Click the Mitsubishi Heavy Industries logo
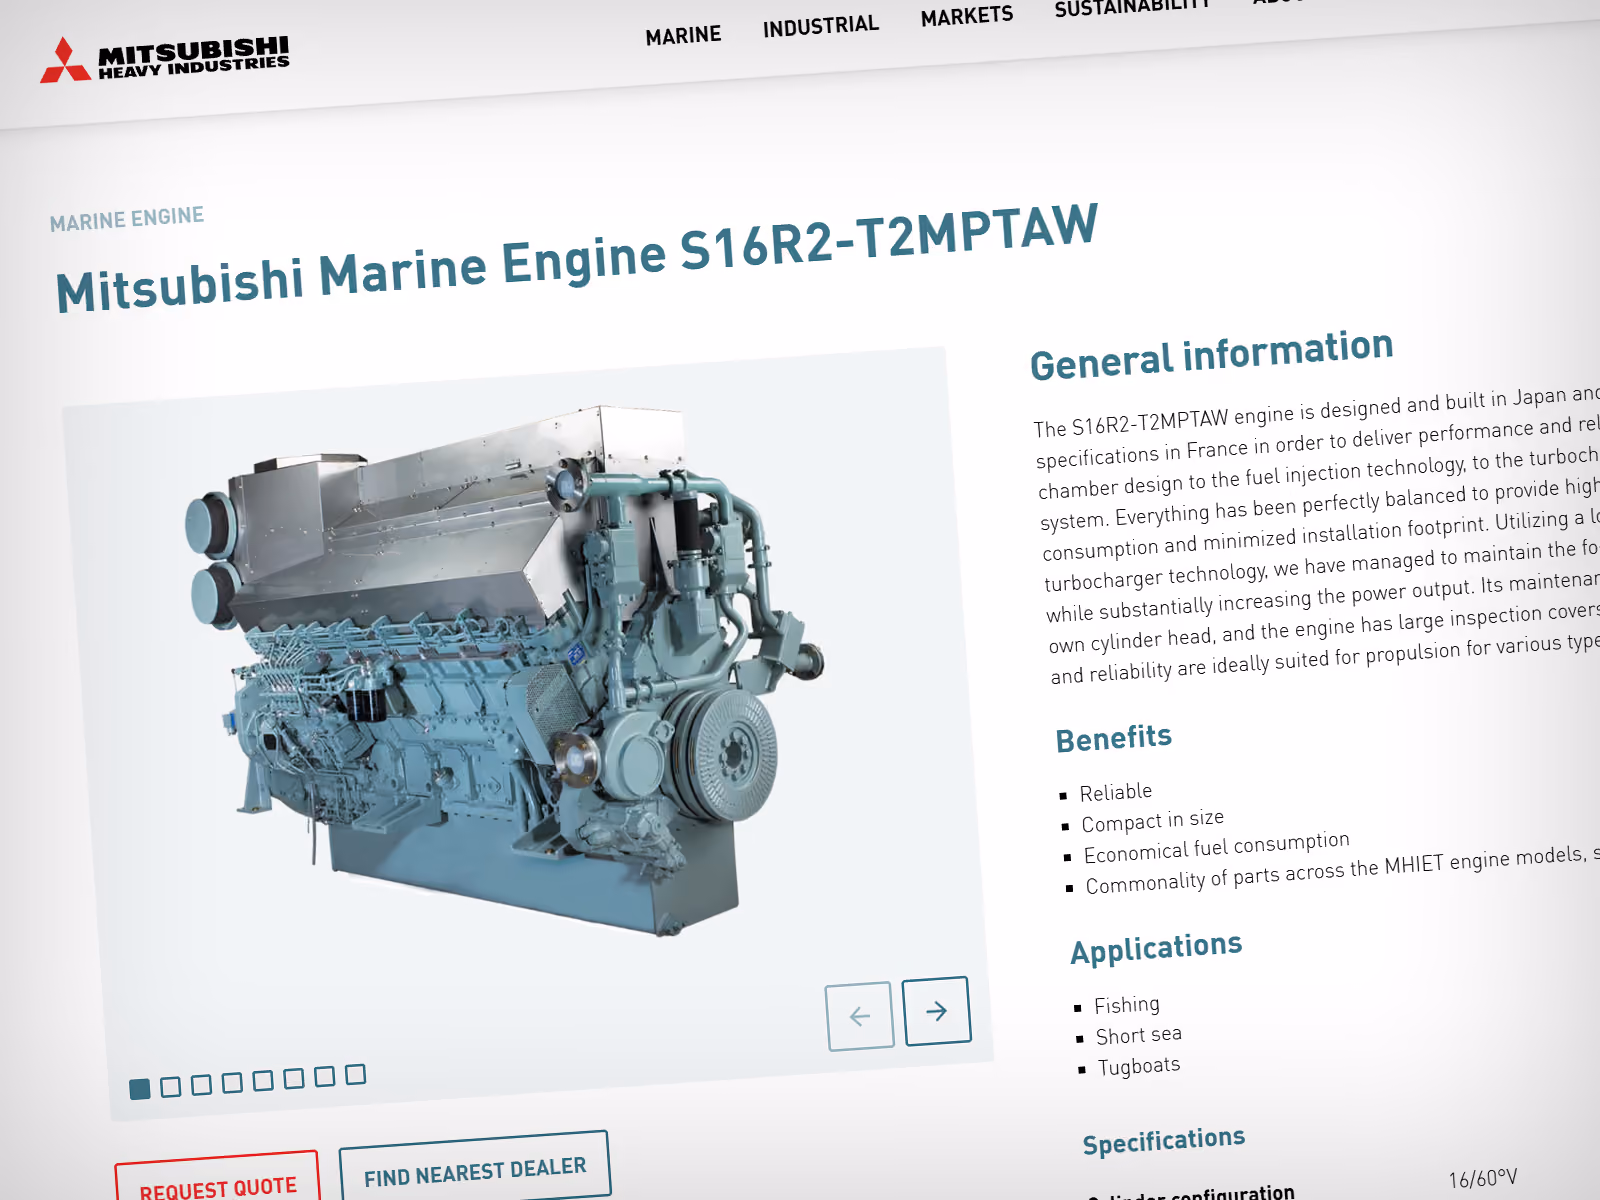This screenshot has width=1600, height=1200. (x=165, y=59)
